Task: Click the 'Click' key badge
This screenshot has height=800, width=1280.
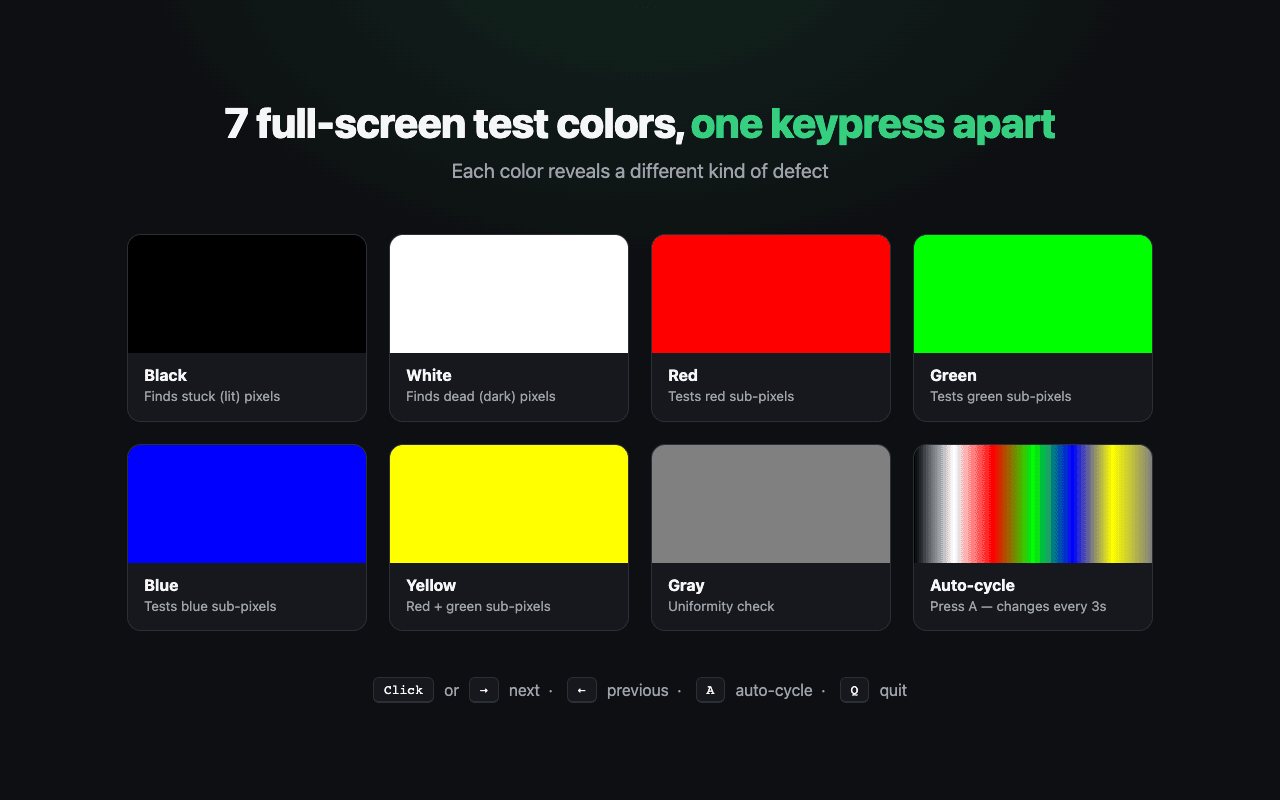Action: pos(403,690)
